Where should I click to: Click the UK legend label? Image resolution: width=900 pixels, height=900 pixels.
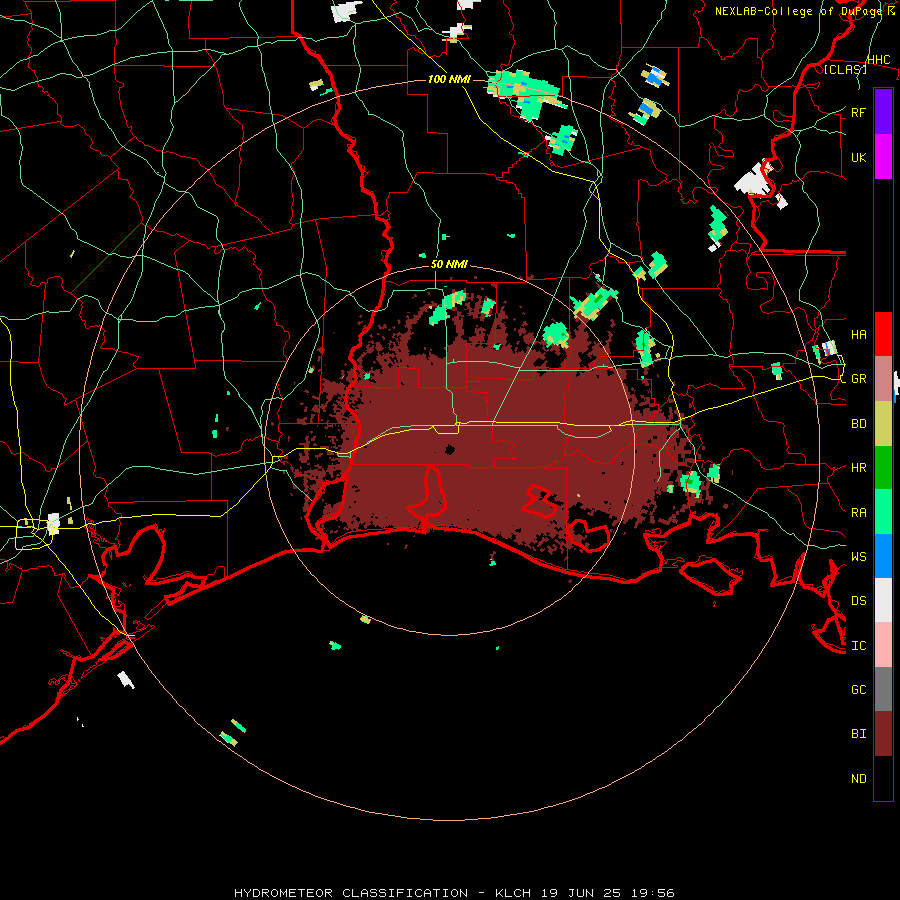[859, 157]
